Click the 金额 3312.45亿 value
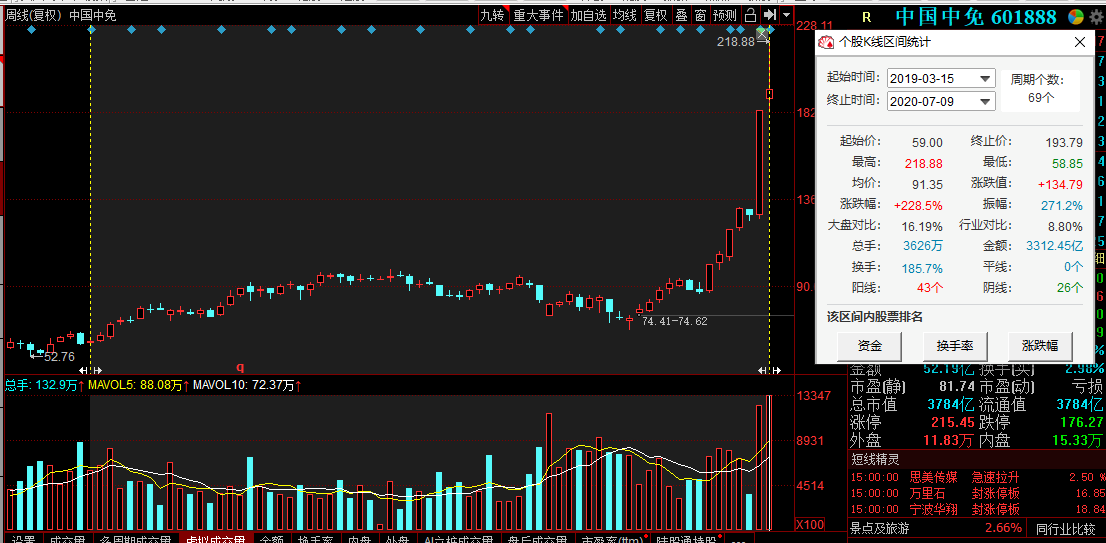The height and width of the screenshot is (543, 1106). (x=1055, y=246)
